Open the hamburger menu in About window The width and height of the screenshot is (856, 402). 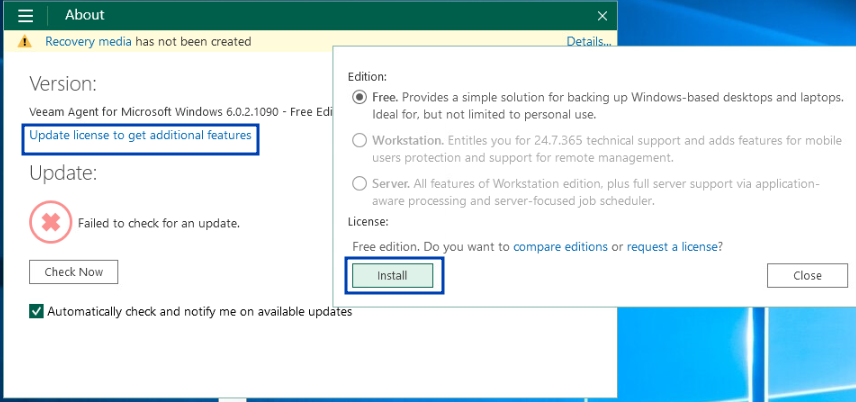click(26, 15)
